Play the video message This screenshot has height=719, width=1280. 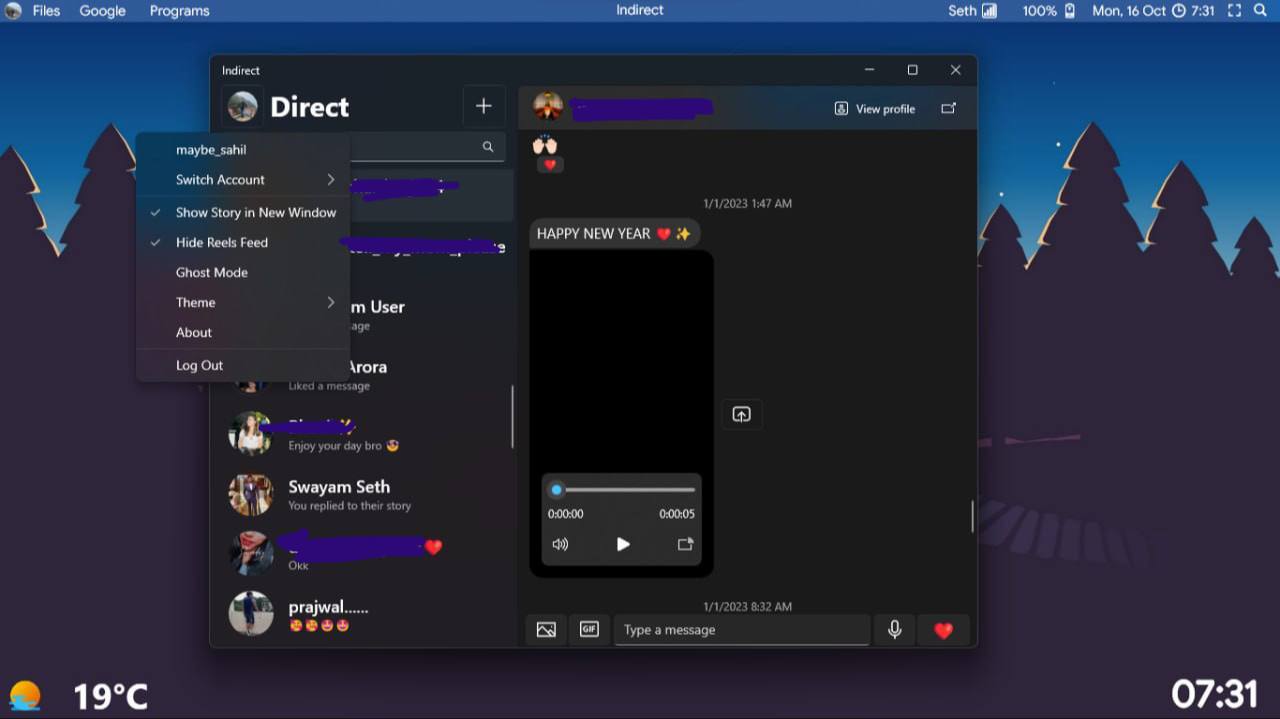pos(623,544)
